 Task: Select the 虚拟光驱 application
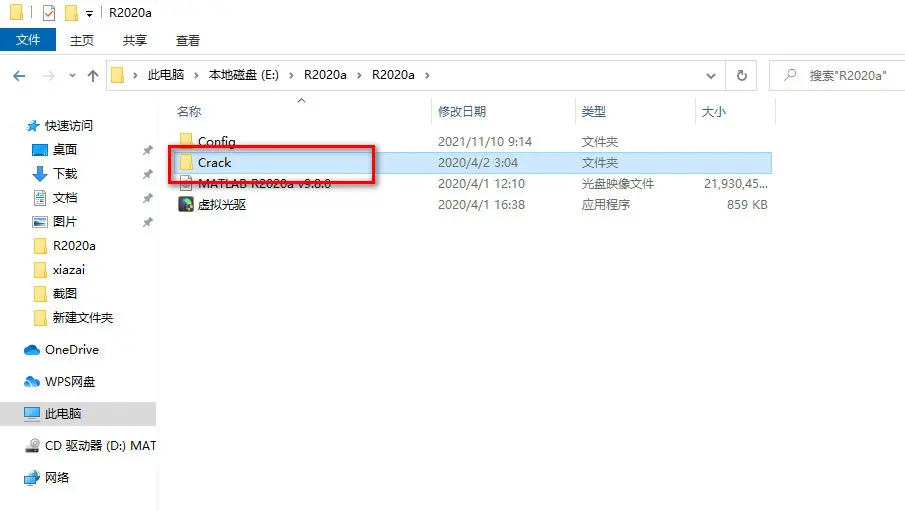222,204
